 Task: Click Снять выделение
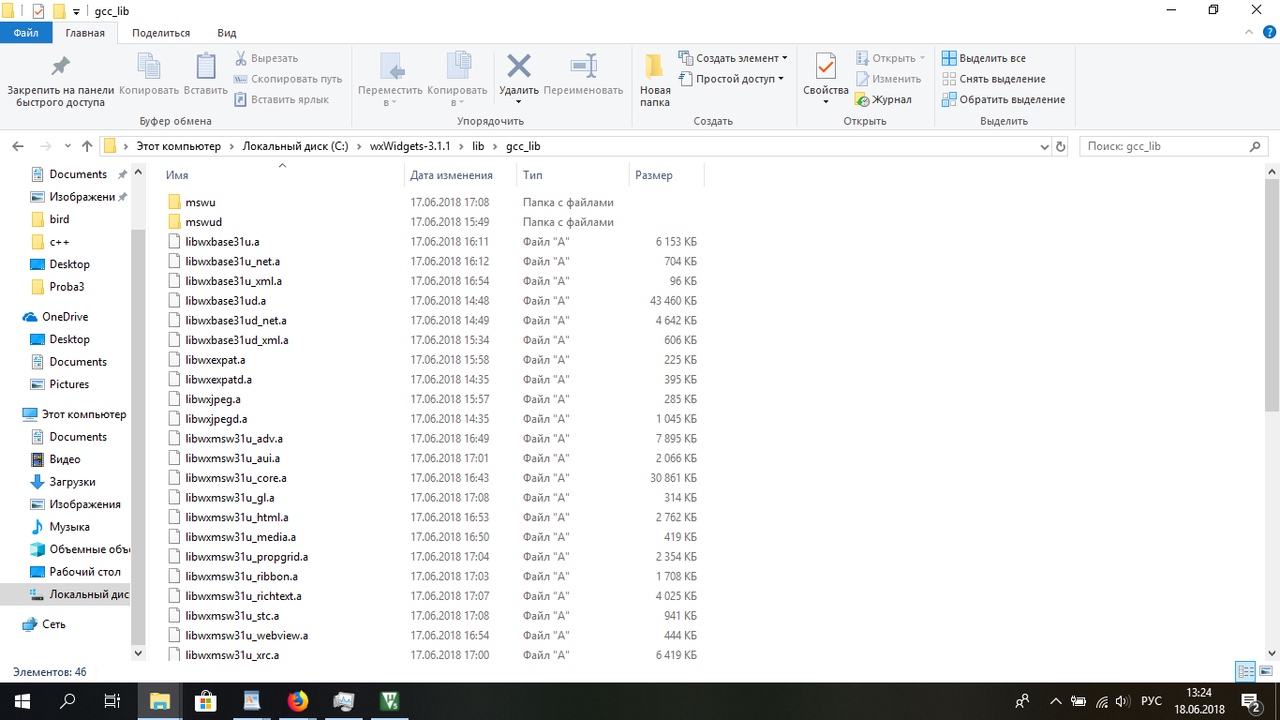[994, 79]
